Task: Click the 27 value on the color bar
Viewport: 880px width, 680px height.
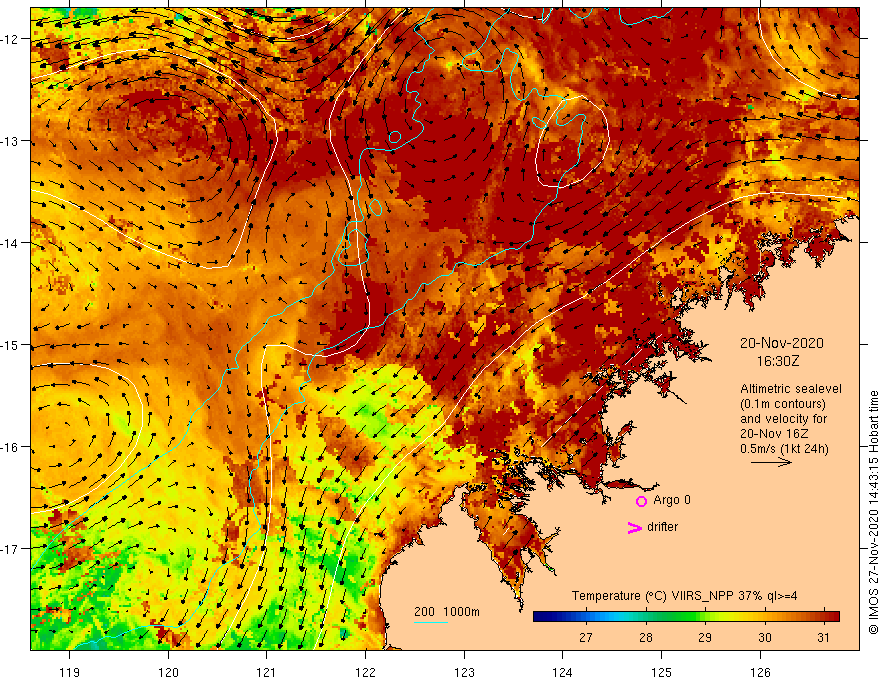Action: pos(586,637)
